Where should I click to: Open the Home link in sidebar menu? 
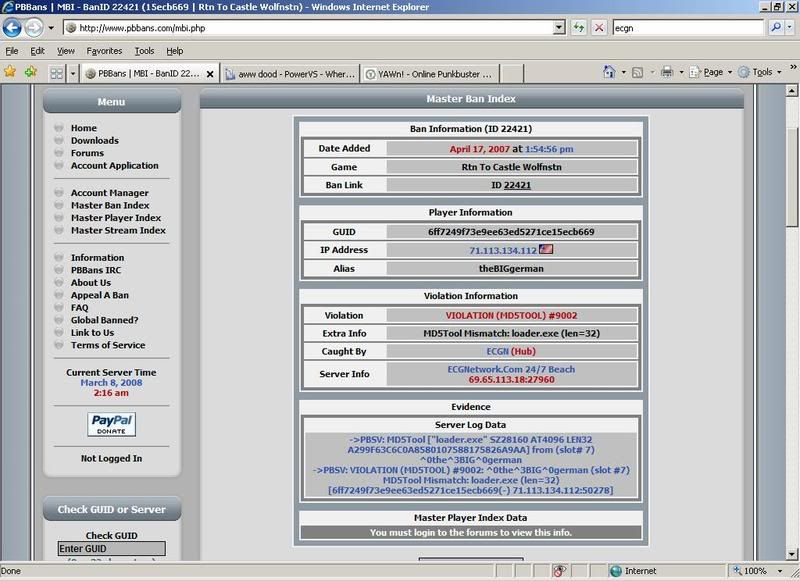(x=84, y=128)
